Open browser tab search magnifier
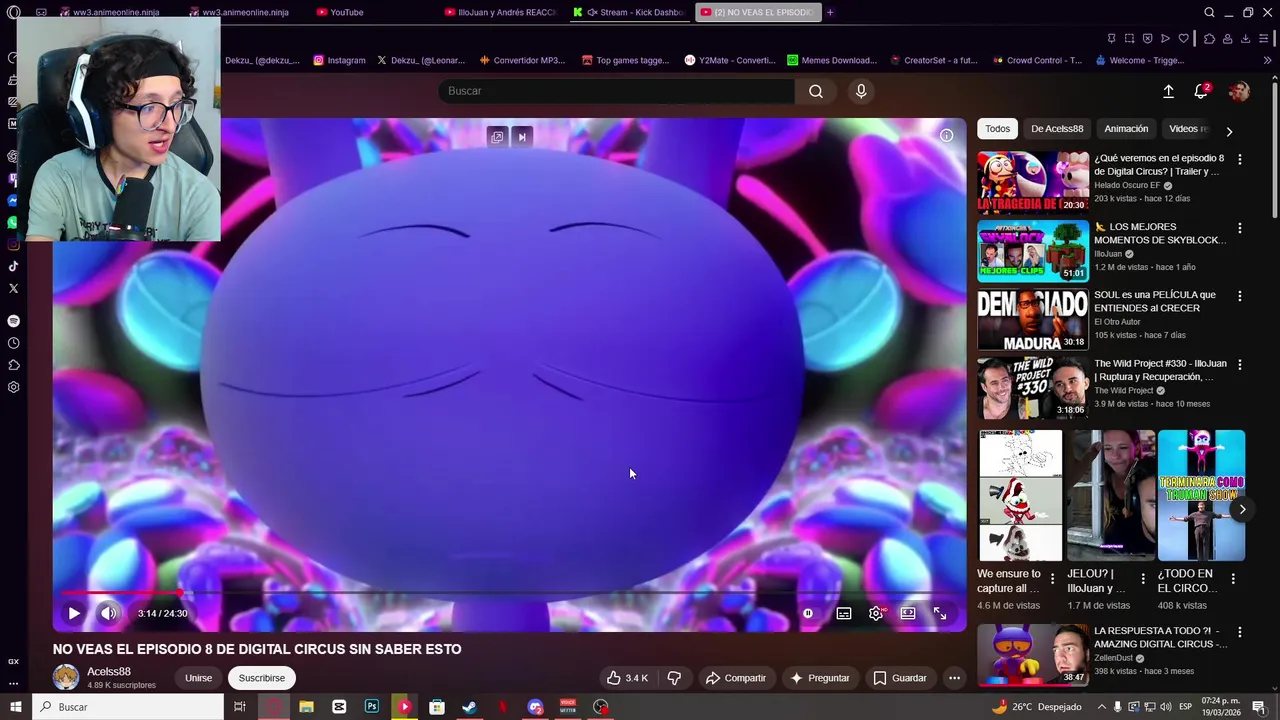Image resolution: width=1280 pixels, height=720 pixels. pyautogui.click(x=1209, y=12)
